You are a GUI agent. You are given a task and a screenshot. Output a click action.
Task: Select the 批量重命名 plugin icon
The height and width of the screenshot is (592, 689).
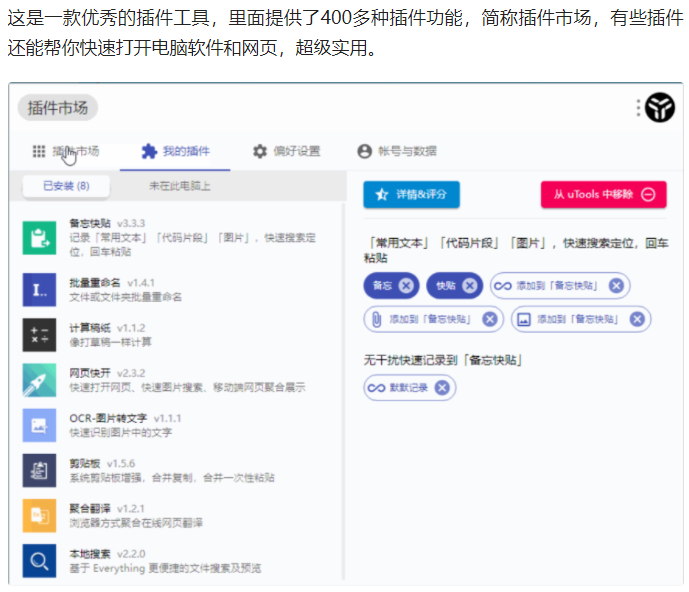40,290
